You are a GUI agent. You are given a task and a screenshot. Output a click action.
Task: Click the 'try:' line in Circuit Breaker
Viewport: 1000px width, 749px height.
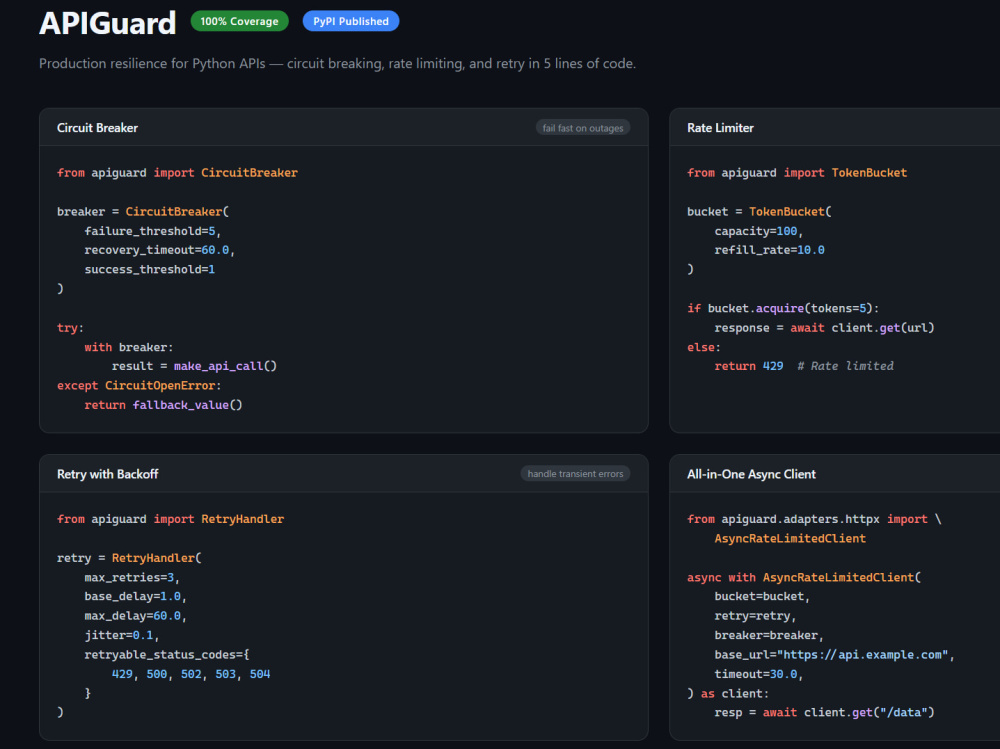[70, 328]
